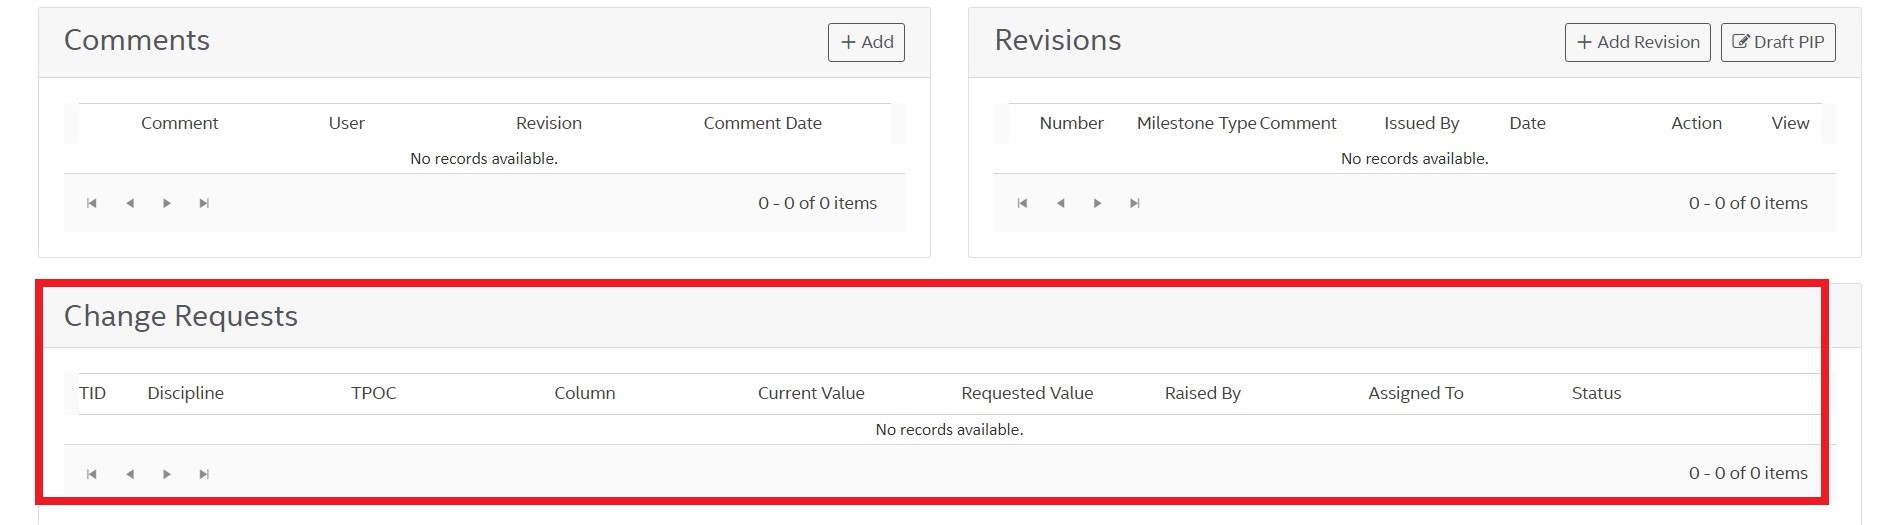Go to last page in Change Requests pager
The width and height of the screenshot is (1892, 525).
click(204, 474)
